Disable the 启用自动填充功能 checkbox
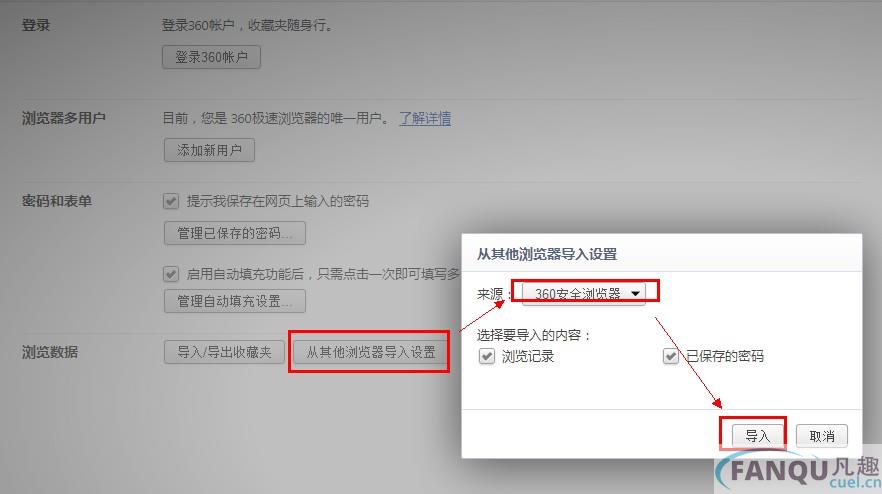 coord(171,274)
